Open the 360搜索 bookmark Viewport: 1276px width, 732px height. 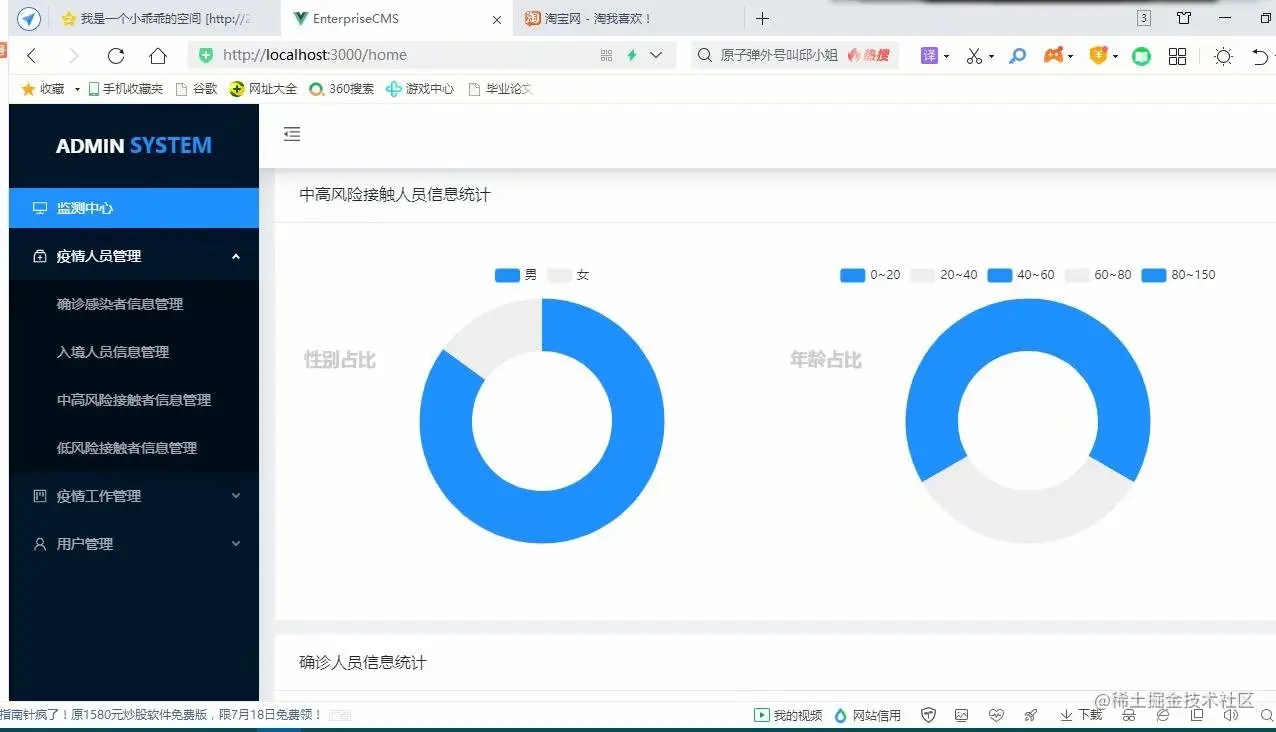(x=341, y=89)
